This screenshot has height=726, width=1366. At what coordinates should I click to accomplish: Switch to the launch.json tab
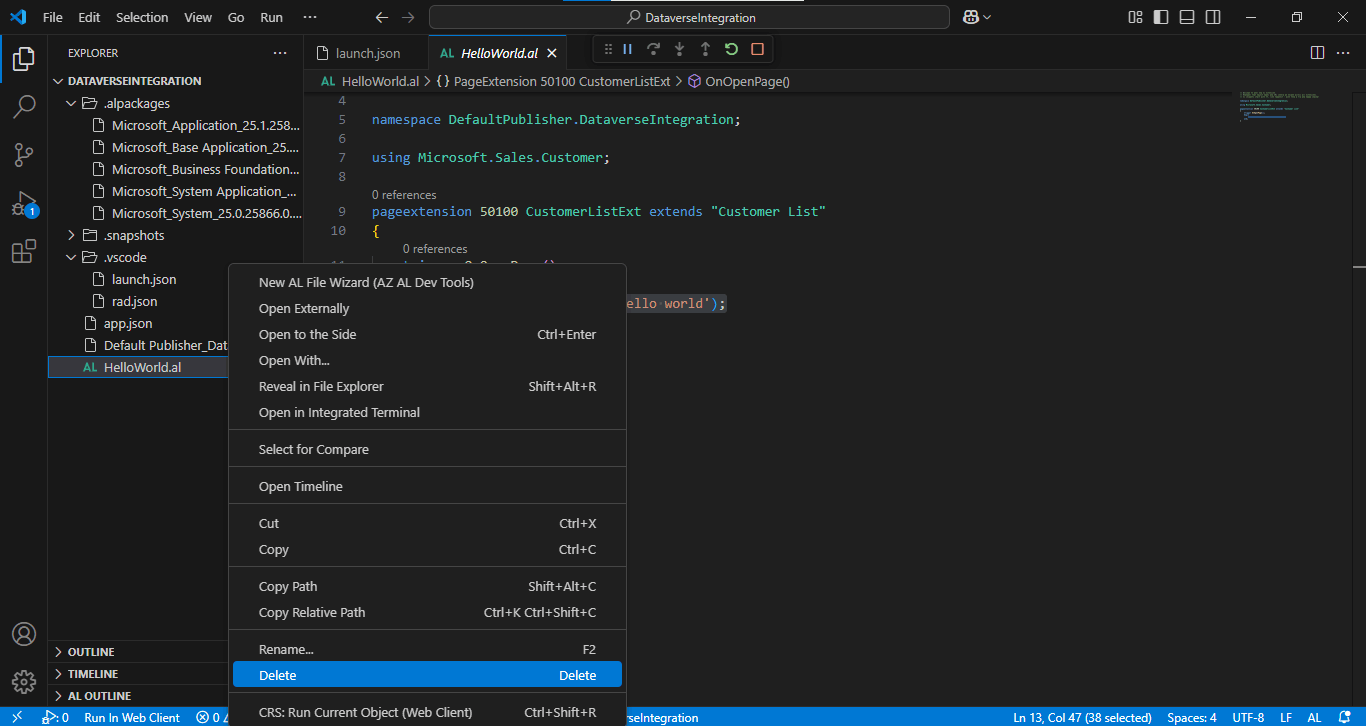tap(367, 53)
